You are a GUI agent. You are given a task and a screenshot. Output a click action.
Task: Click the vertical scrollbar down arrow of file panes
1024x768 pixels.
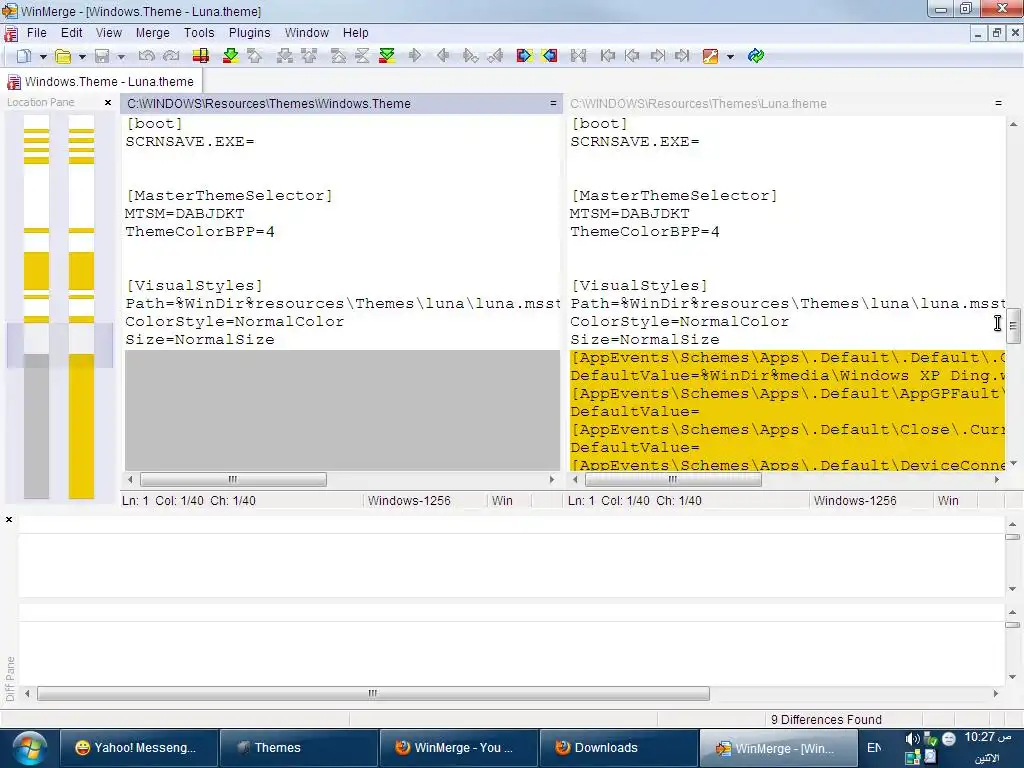(x=1013, y=463)
